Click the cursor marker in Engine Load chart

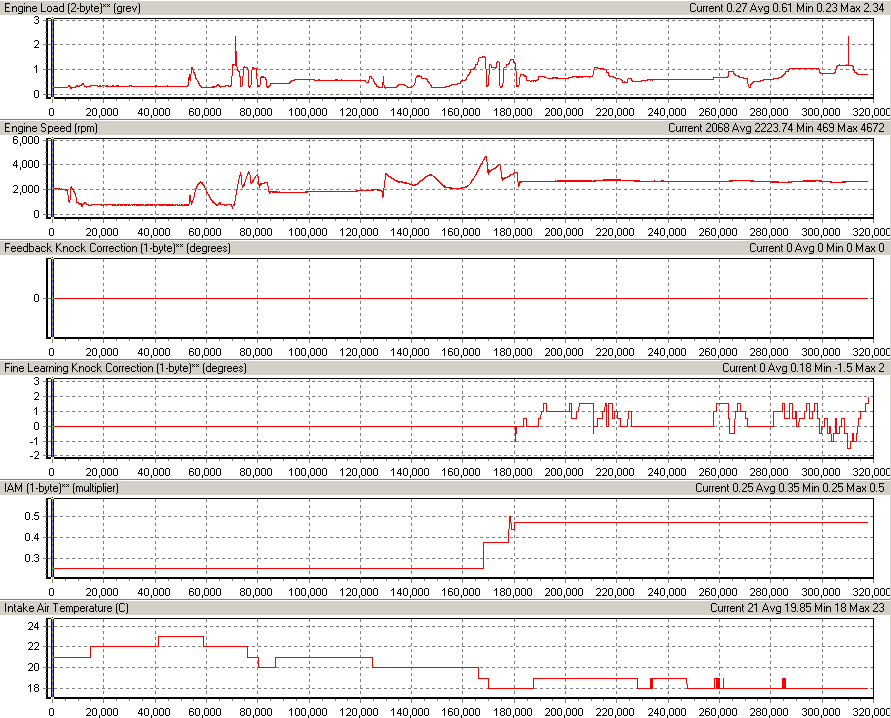(51, 58)
